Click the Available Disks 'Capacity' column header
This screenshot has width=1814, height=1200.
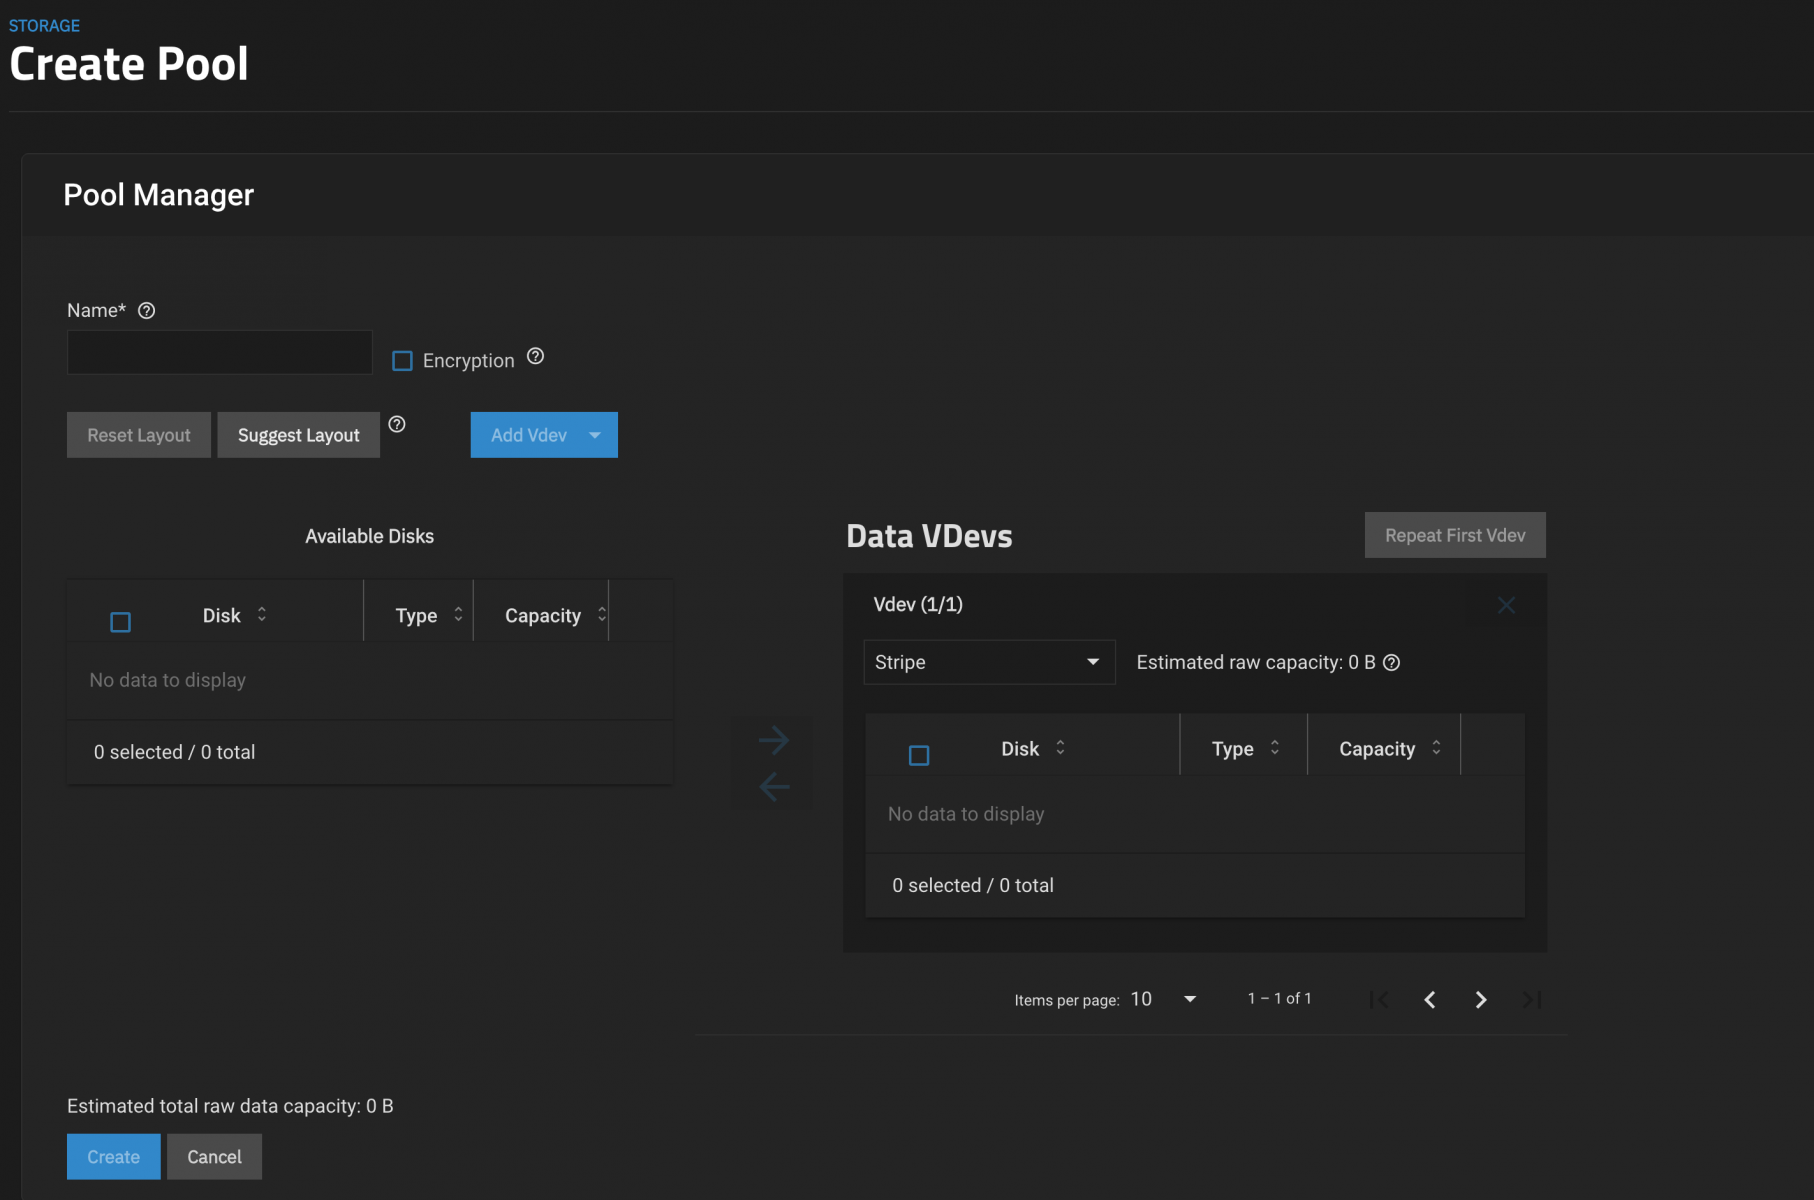coord(543,615)
